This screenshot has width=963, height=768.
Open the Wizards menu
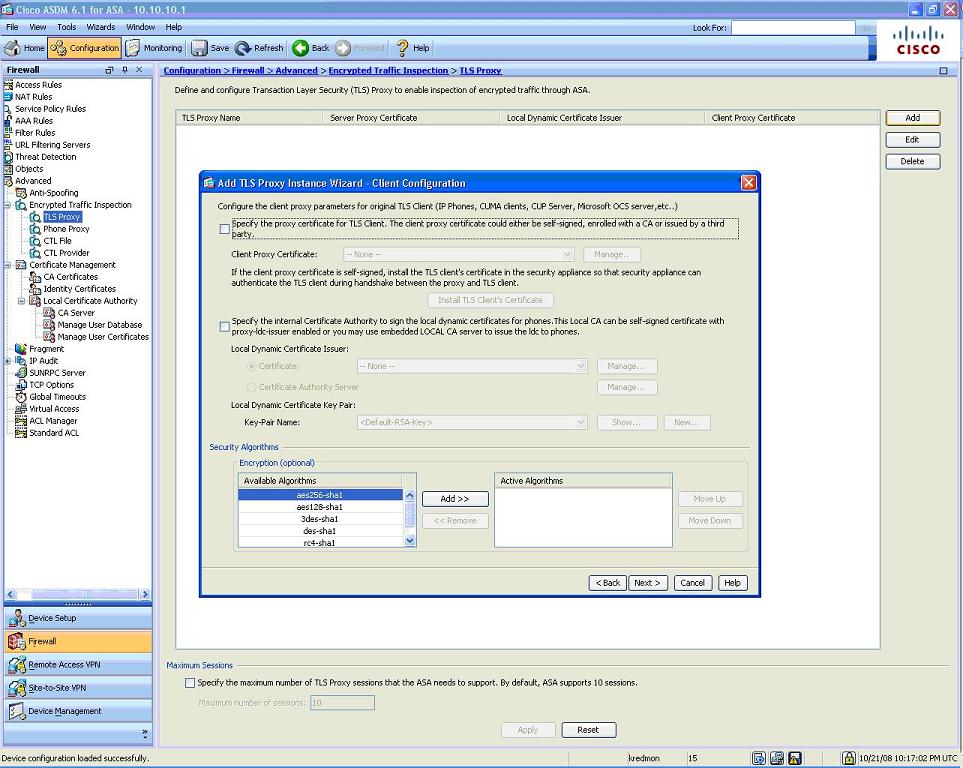pyautogui.click(x=101, y=27)
